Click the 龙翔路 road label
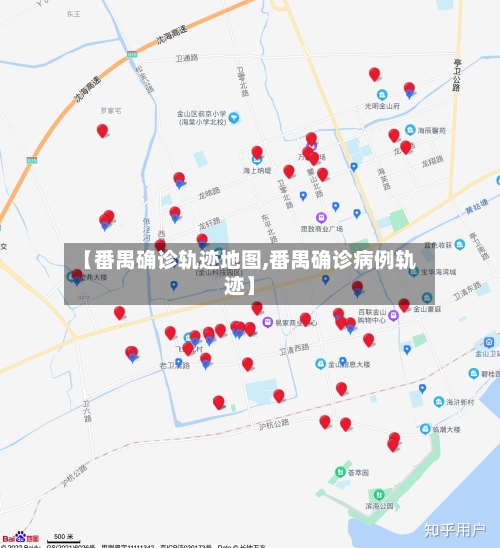Image resolution: width=500 pixels, height=548 pixels. click(x=433, y=162)
